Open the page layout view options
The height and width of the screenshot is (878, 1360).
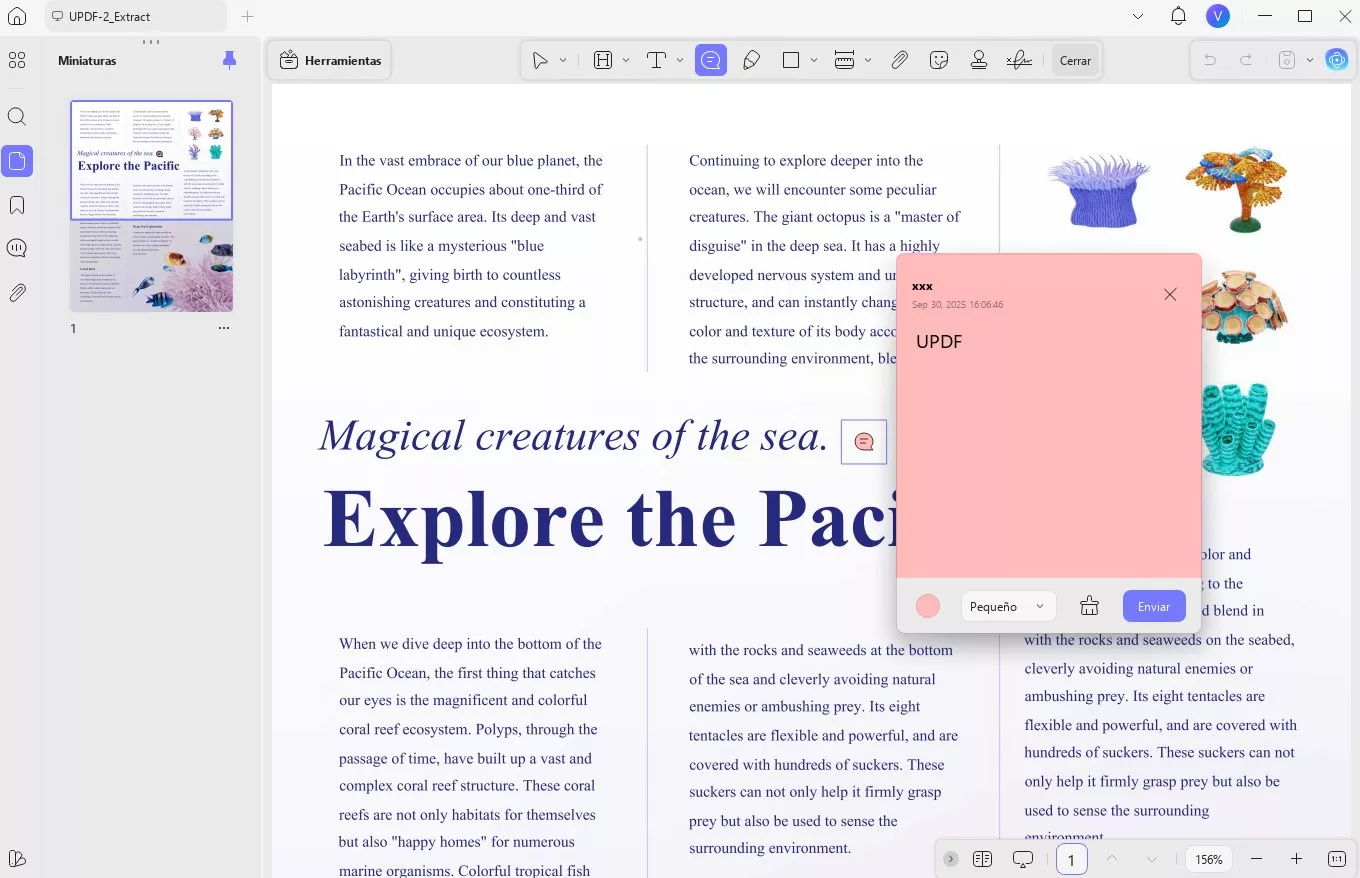coord(982,859)
